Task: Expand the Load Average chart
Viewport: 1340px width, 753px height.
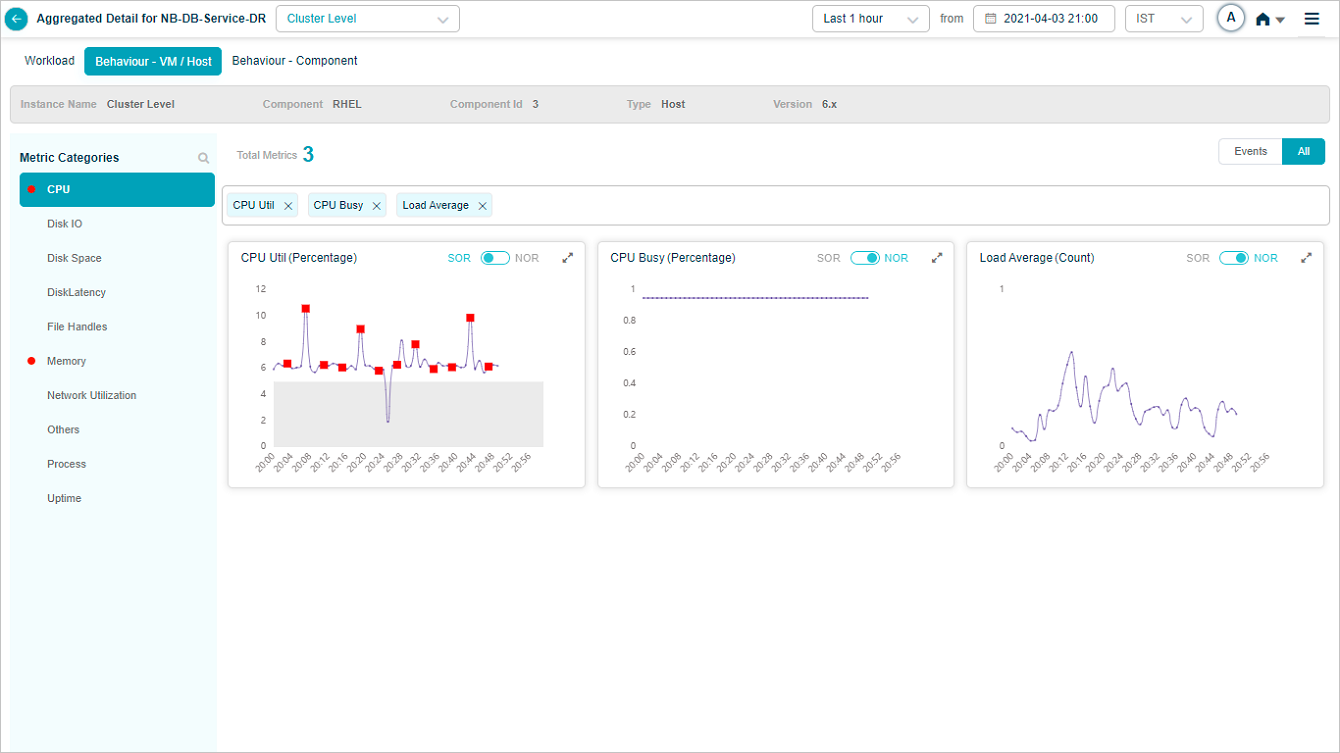Action: pyautogui.click(x=1306, y=258)
